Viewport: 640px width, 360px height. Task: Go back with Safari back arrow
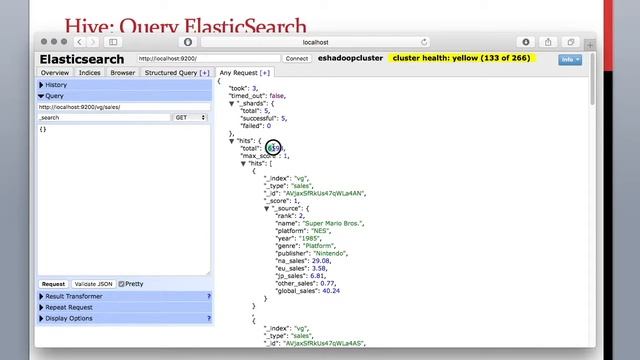80,42
